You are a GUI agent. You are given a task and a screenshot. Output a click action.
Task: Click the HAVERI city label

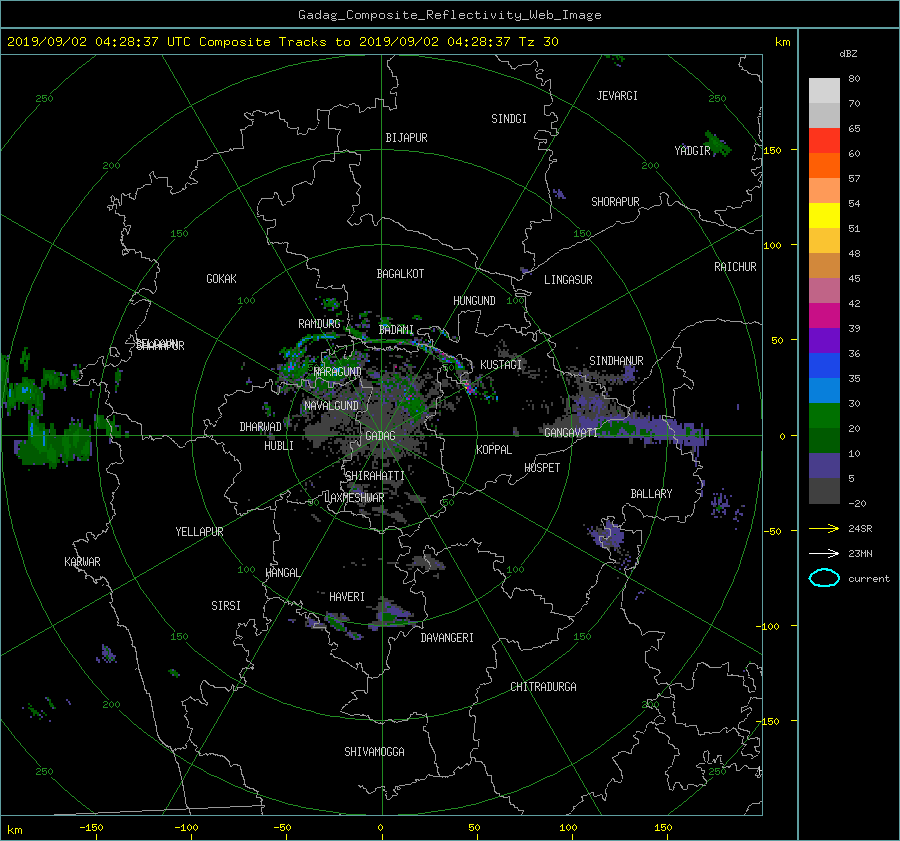(x=347, y=597)
